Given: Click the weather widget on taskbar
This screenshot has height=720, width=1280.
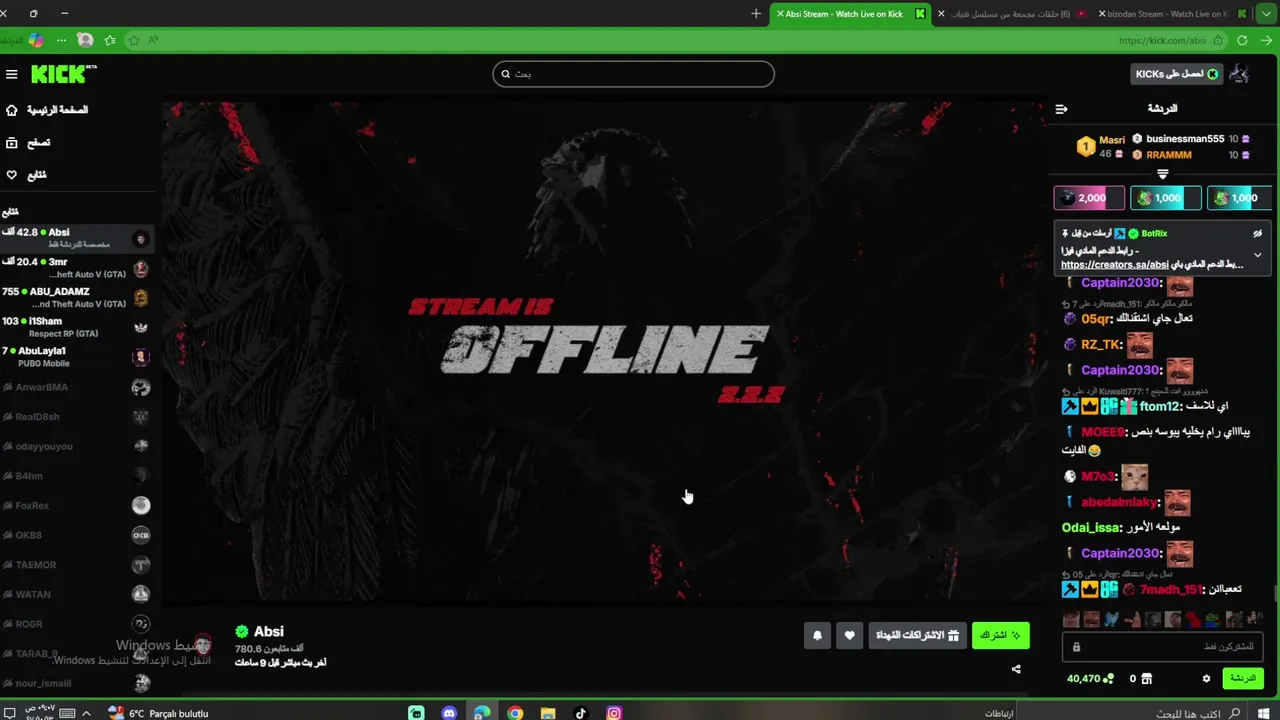Looking at the screenshot, I should (158, 713).
